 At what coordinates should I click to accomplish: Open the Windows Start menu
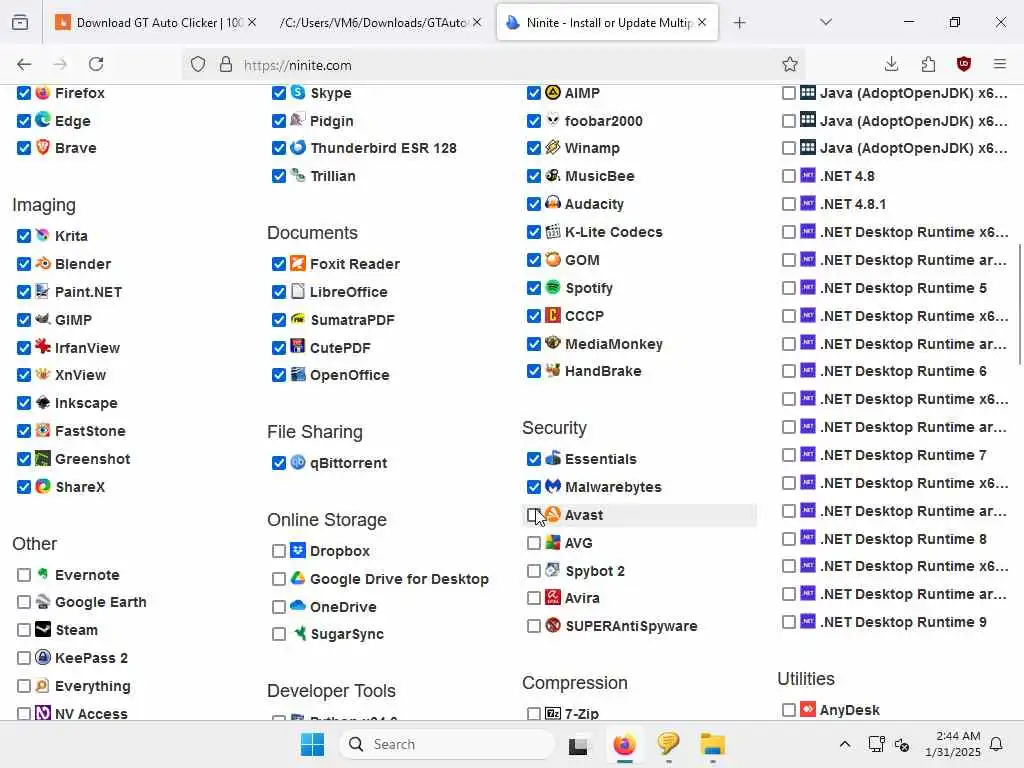[x=312, y=744]
